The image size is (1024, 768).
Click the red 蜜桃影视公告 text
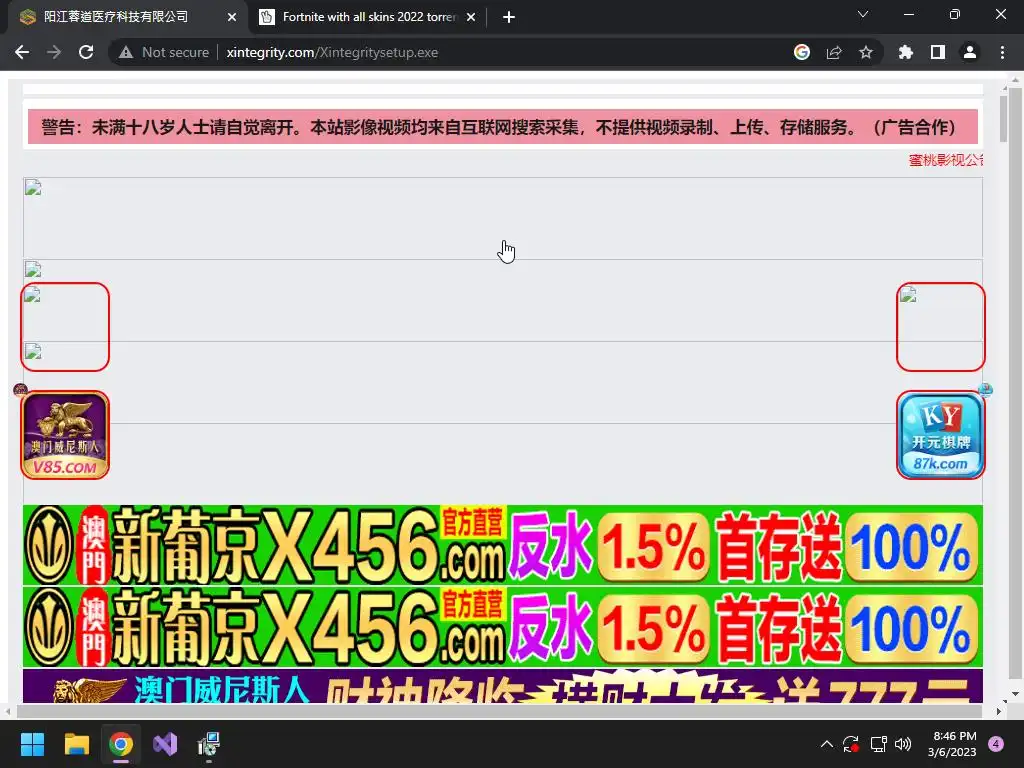(x=946, y=160)
